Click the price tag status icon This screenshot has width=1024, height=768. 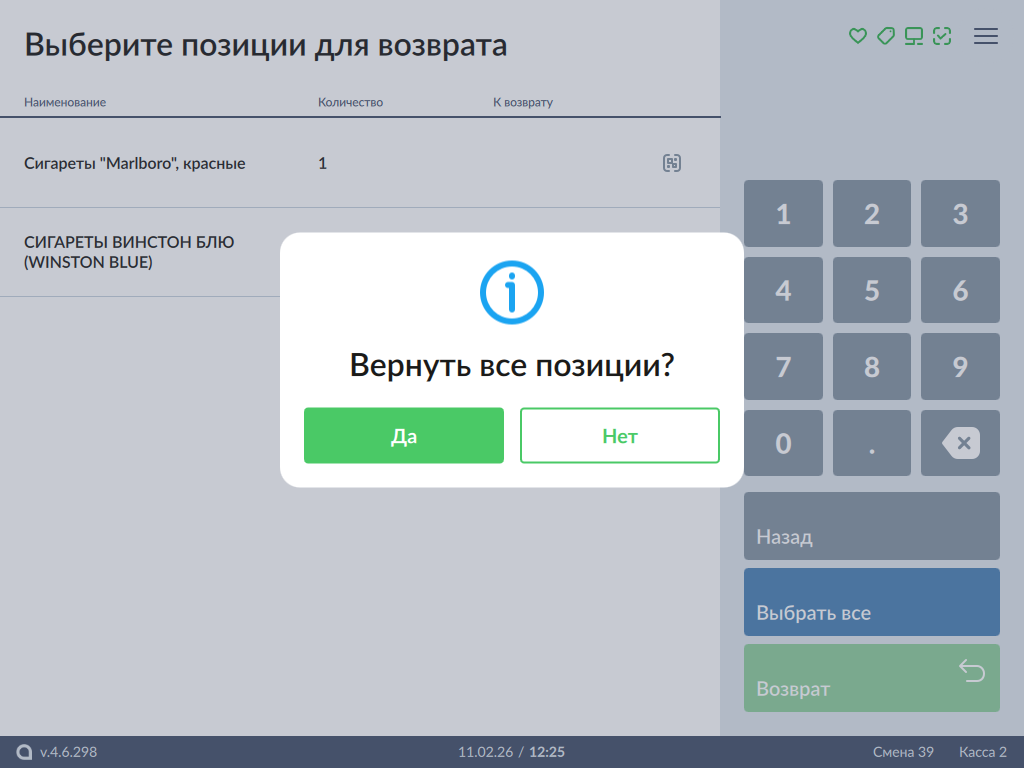(x=885, y=36)
